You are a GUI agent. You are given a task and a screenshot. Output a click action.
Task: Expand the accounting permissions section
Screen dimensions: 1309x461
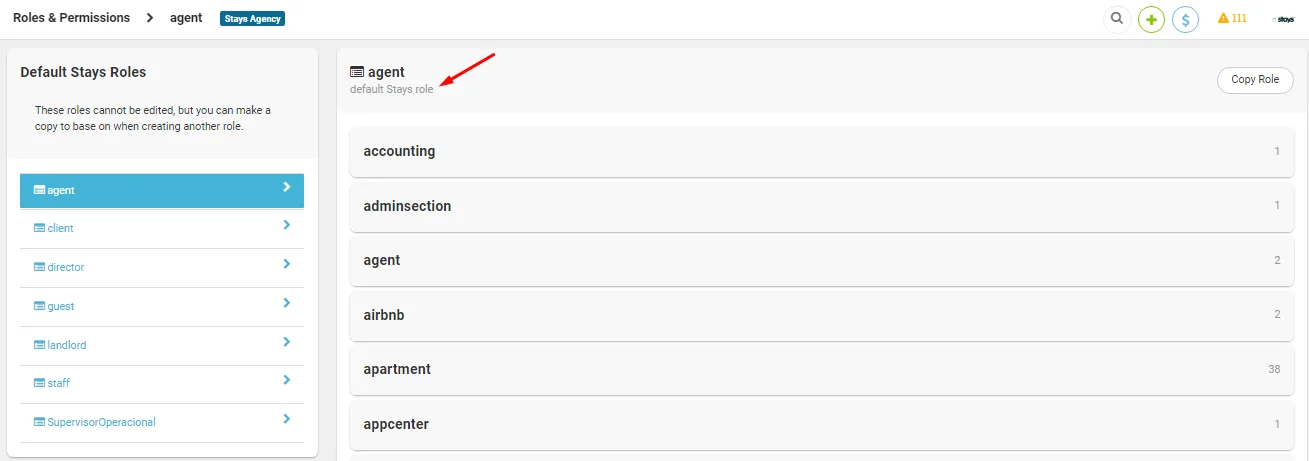click(821, 151)
